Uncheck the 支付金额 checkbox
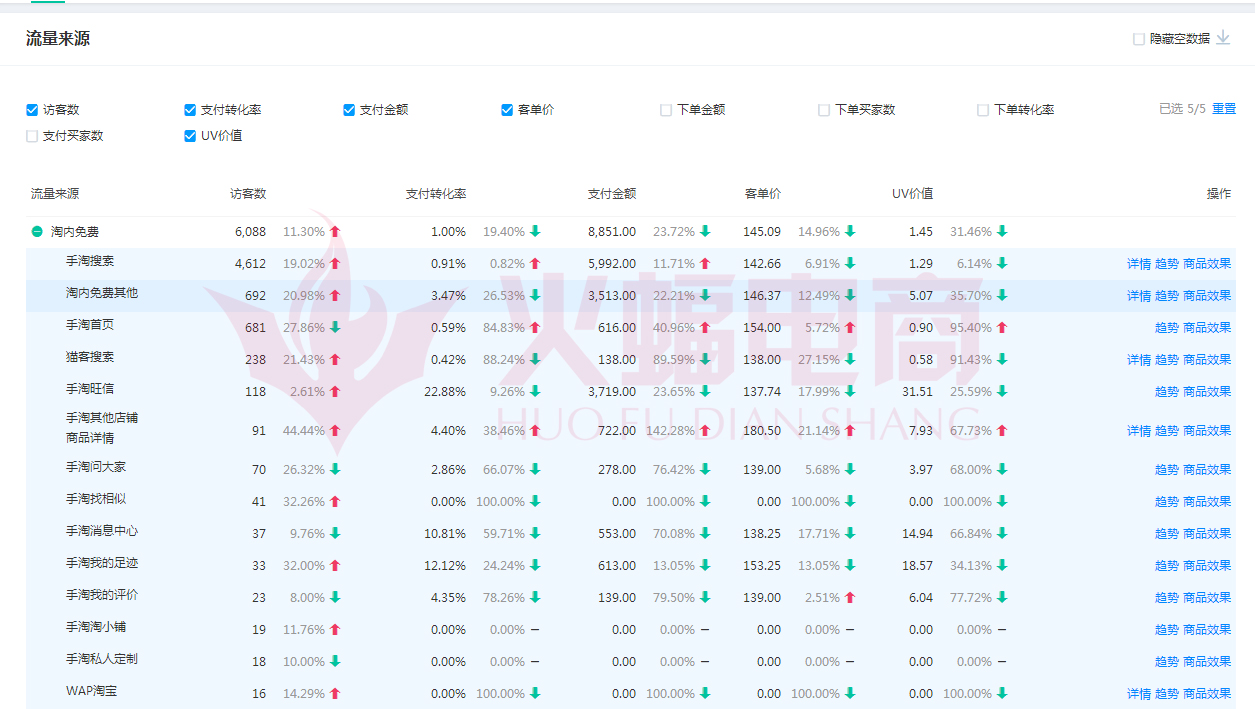Image resolution: width=1255 pixels, height=709 pixels. tap(349, 110)
